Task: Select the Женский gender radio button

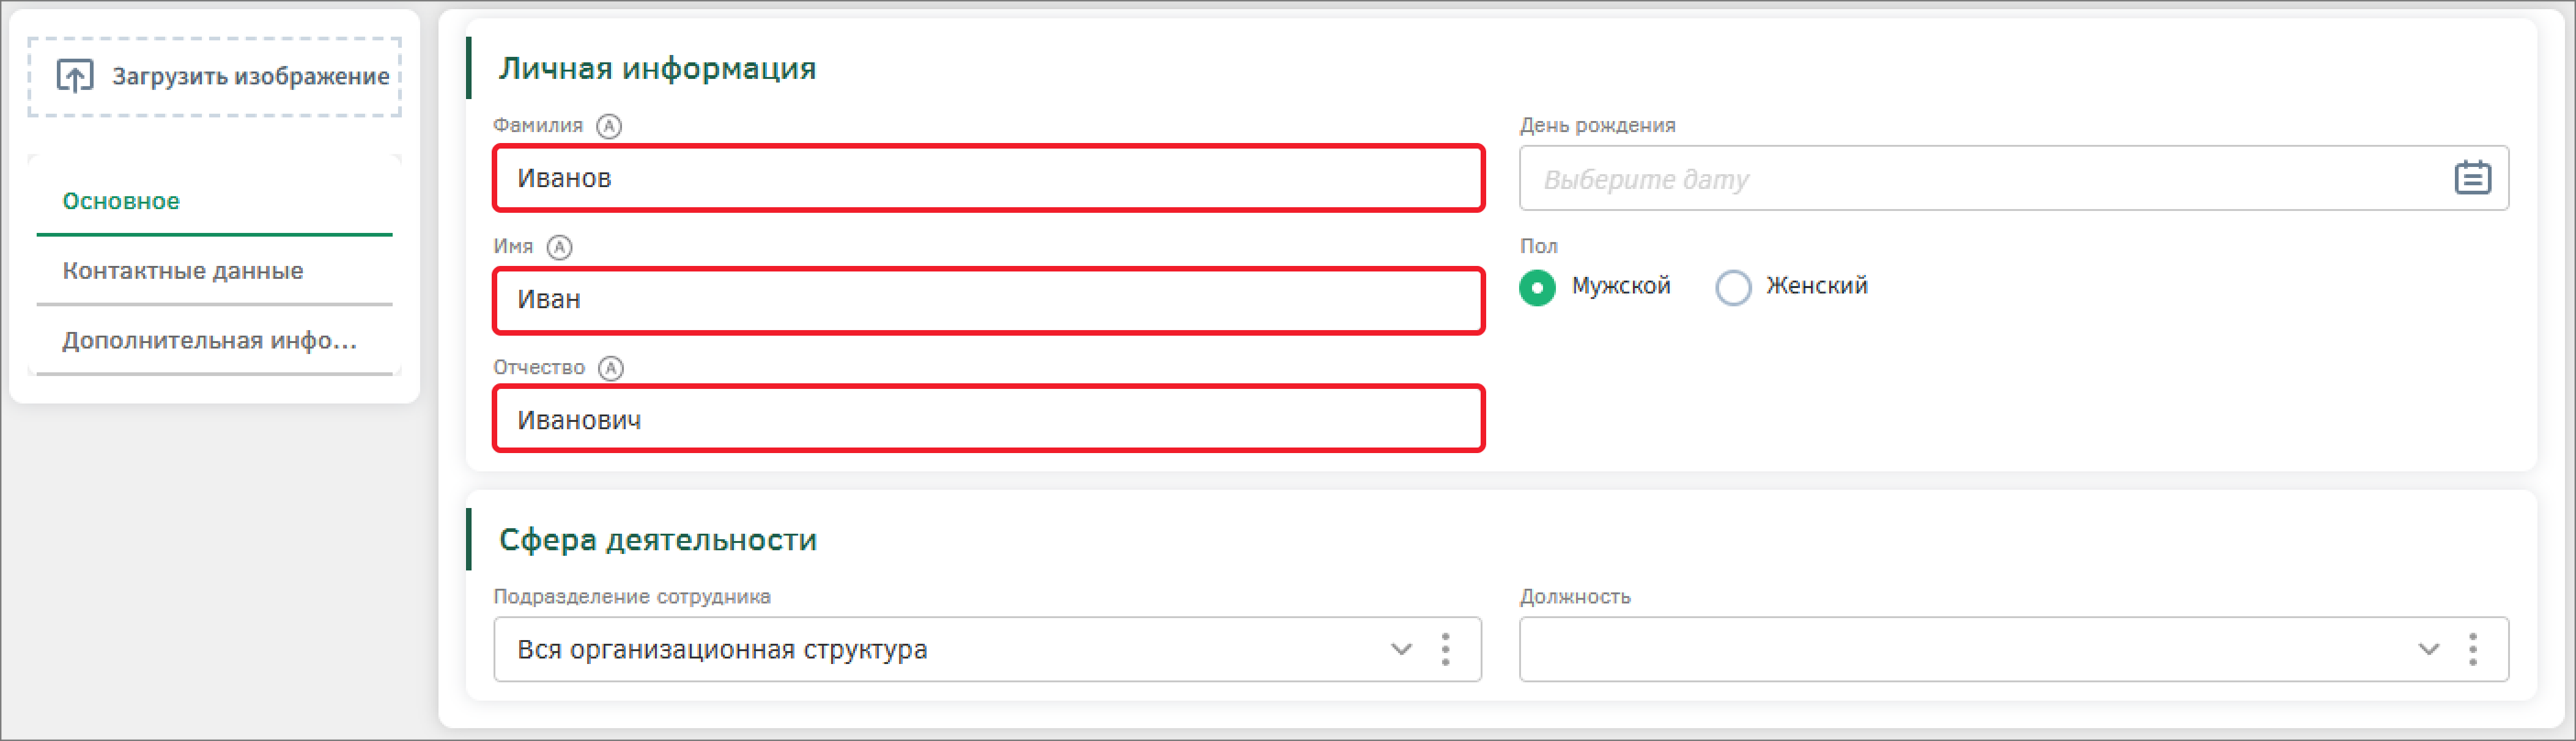Action: 1732,287
